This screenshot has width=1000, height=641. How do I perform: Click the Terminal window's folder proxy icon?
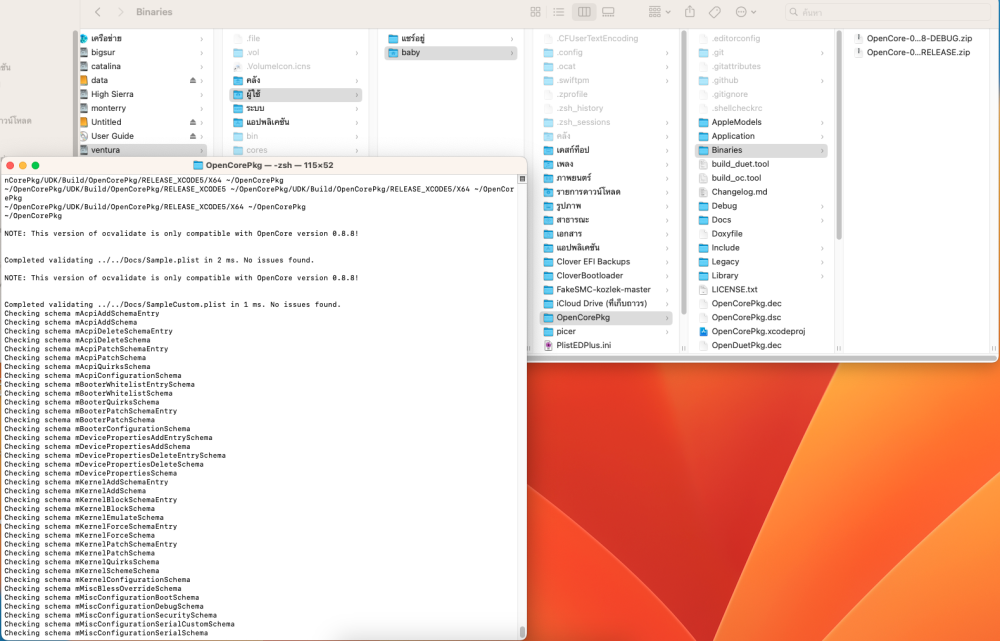tap(198, 165)
